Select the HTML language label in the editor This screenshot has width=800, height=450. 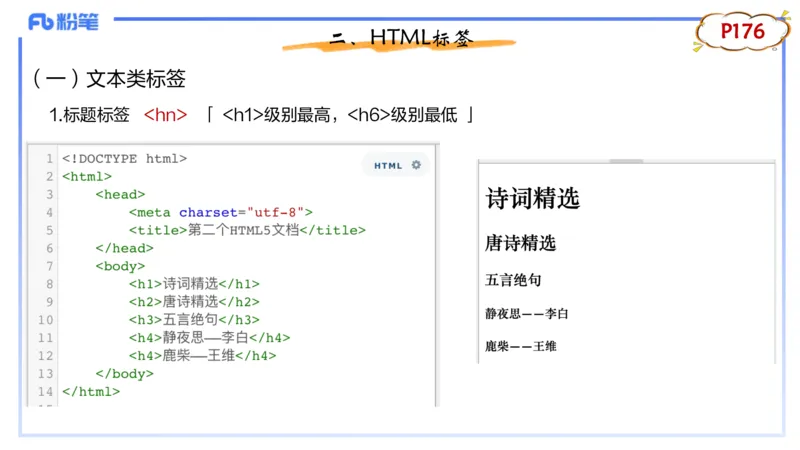(x=388, y=166)
